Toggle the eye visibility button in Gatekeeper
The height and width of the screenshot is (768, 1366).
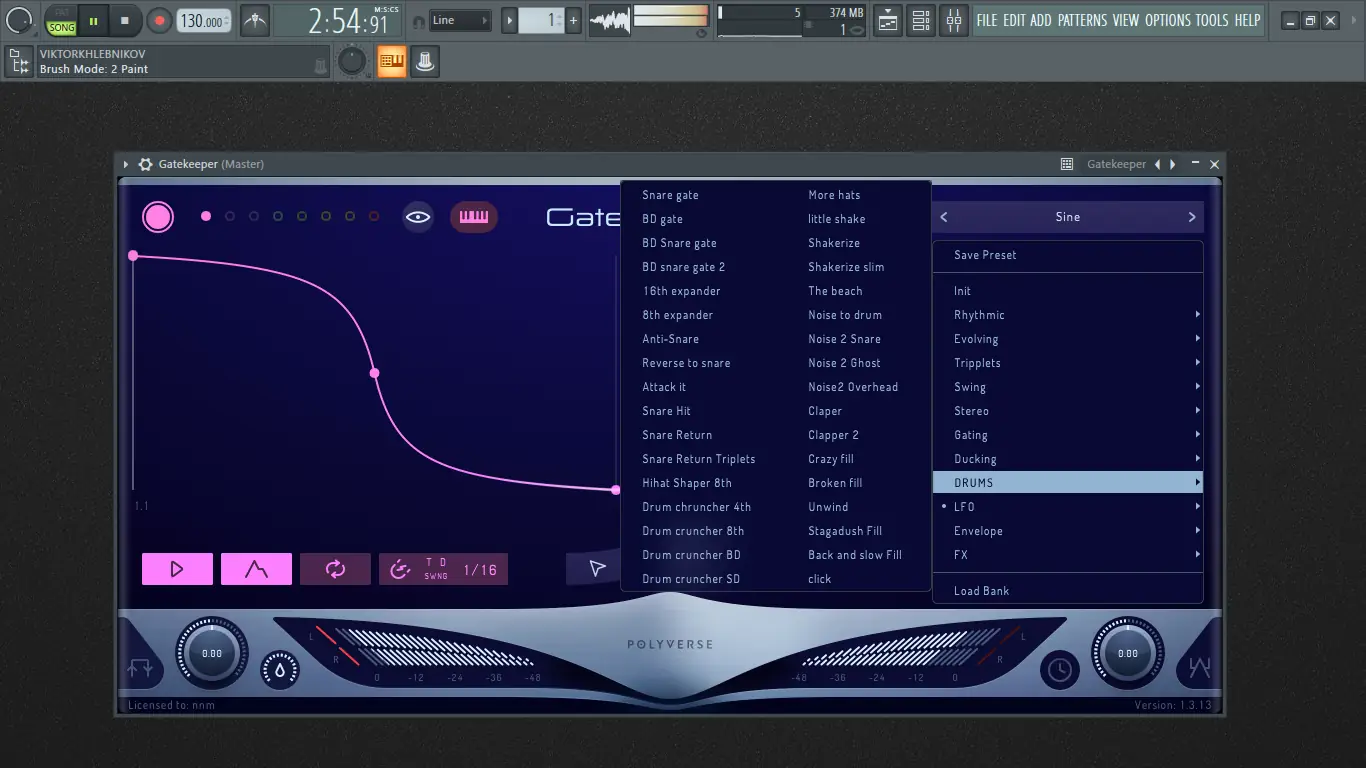(x=418, y=217)
